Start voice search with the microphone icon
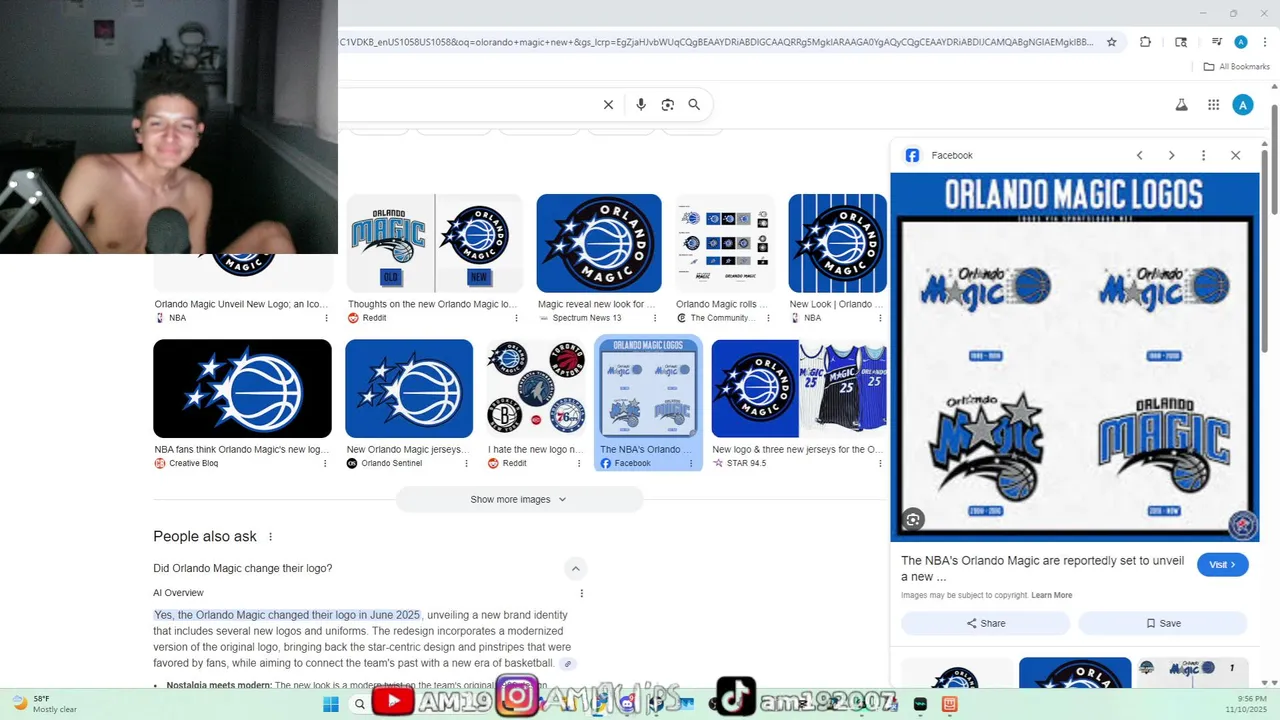 [x=641, y=104]
